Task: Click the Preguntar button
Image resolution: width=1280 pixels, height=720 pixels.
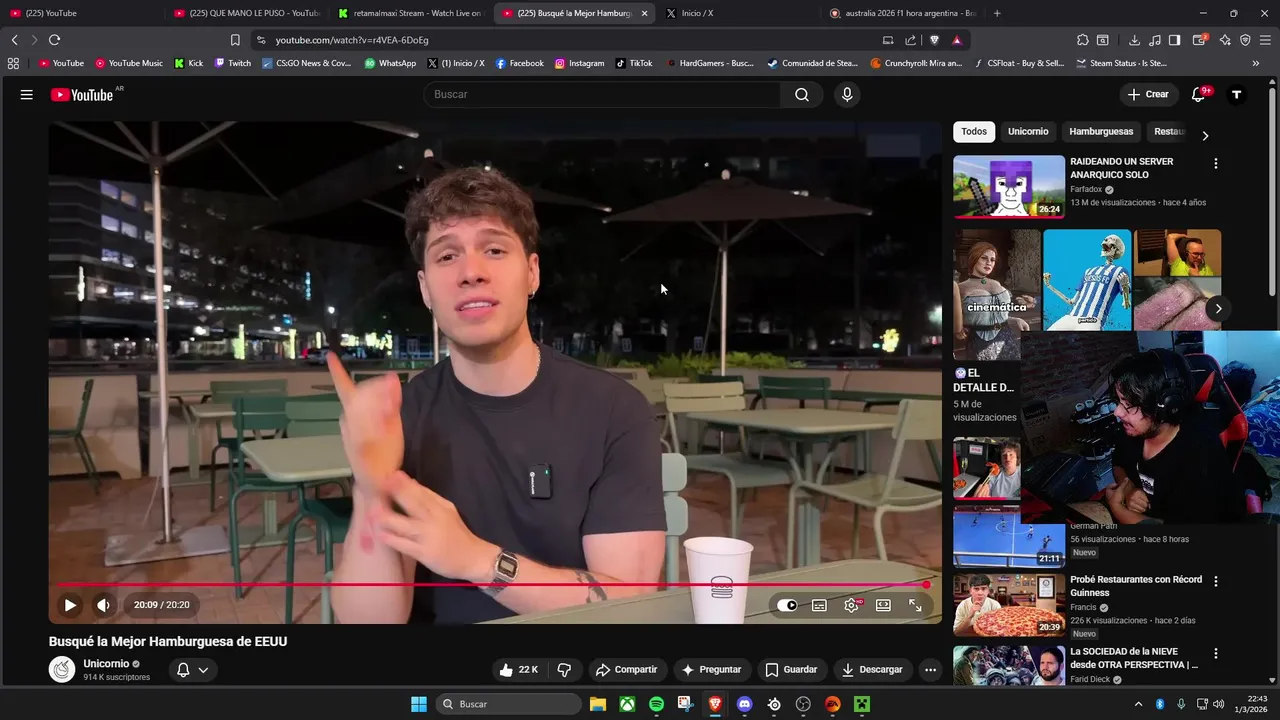Action: [711, 670]
